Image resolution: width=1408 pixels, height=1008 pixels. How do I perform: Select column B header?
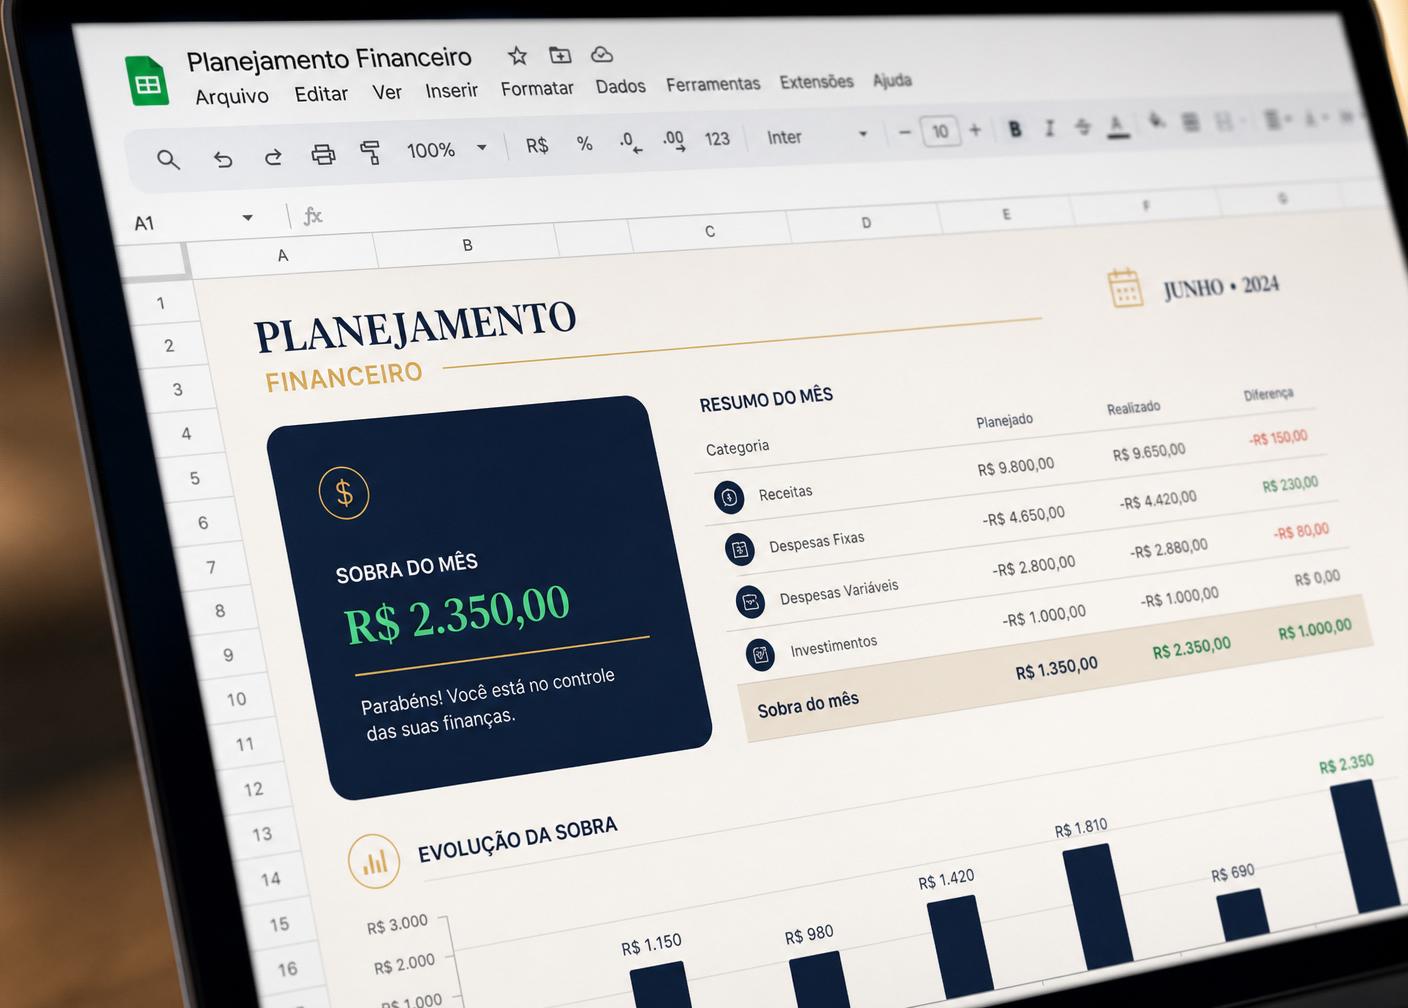[467, 245]
